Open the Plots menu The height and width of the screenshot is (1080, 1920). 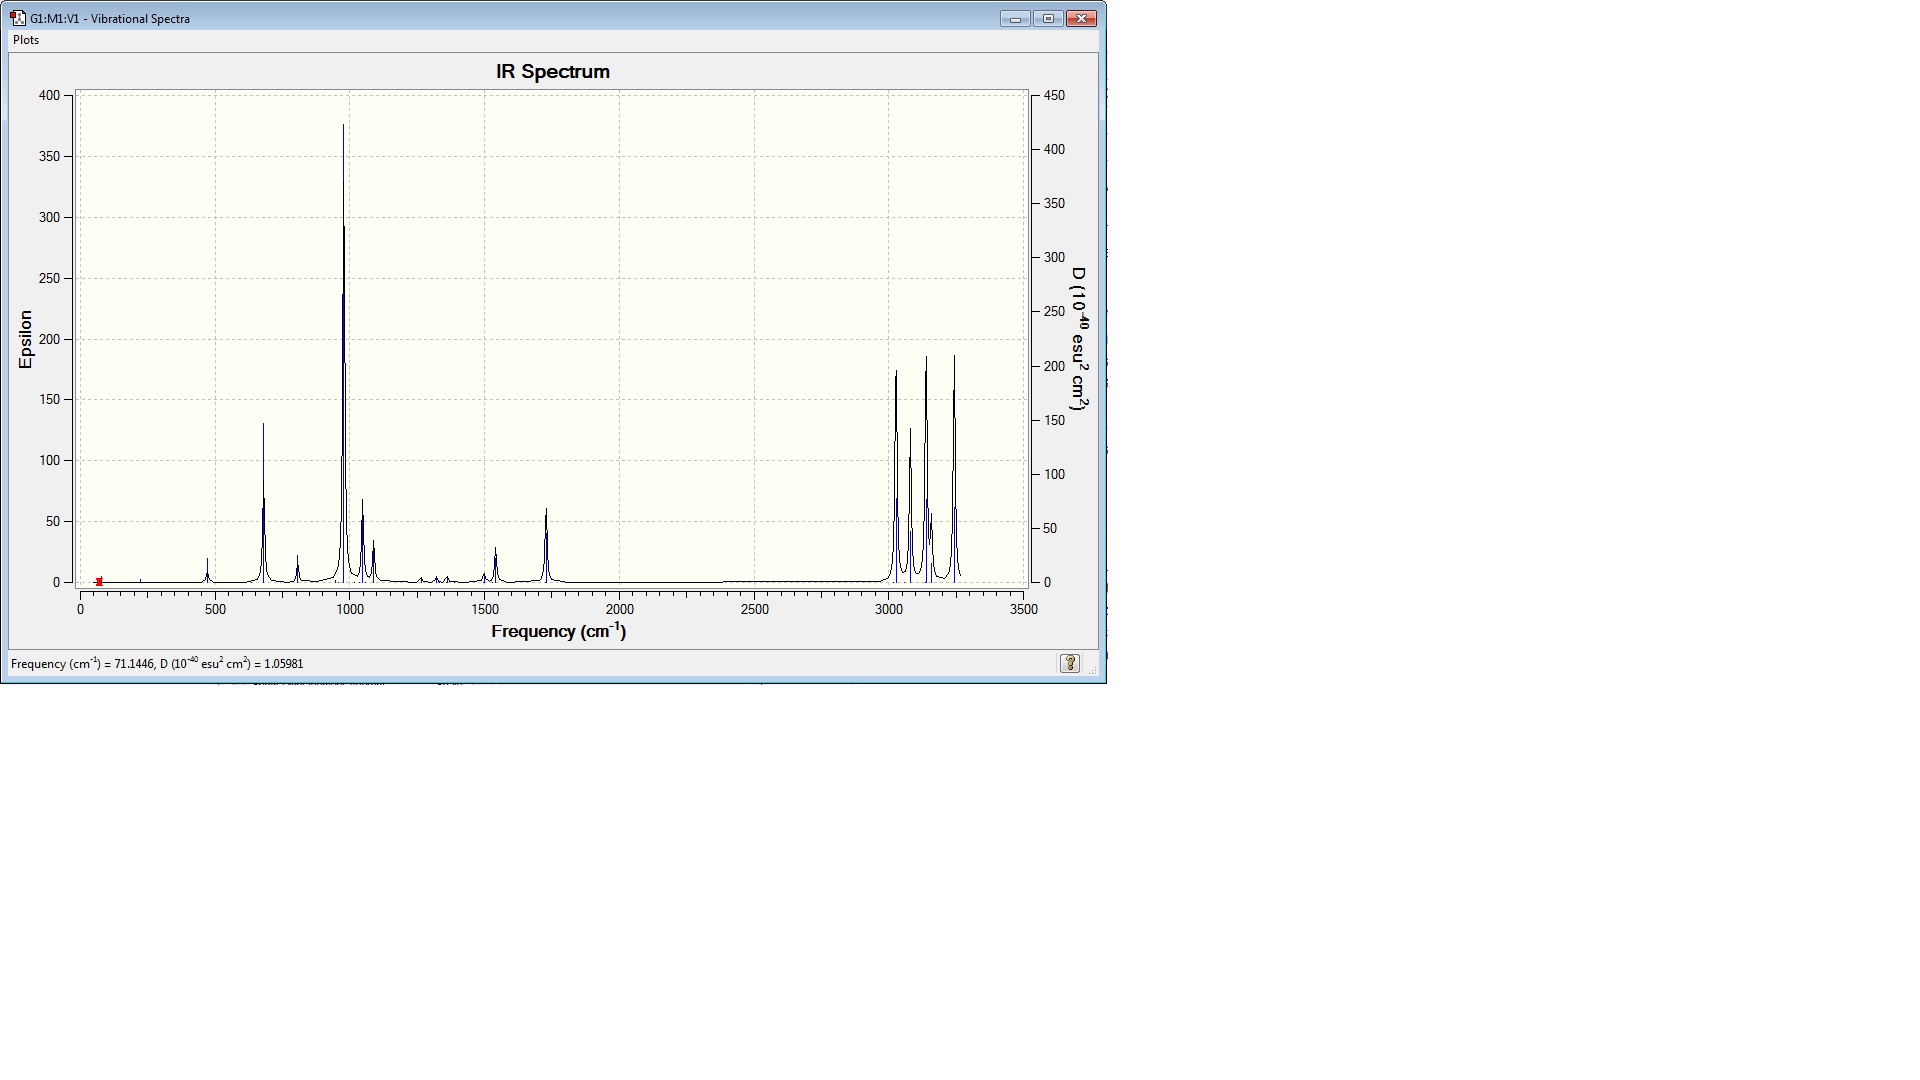[x=26, y=40]
